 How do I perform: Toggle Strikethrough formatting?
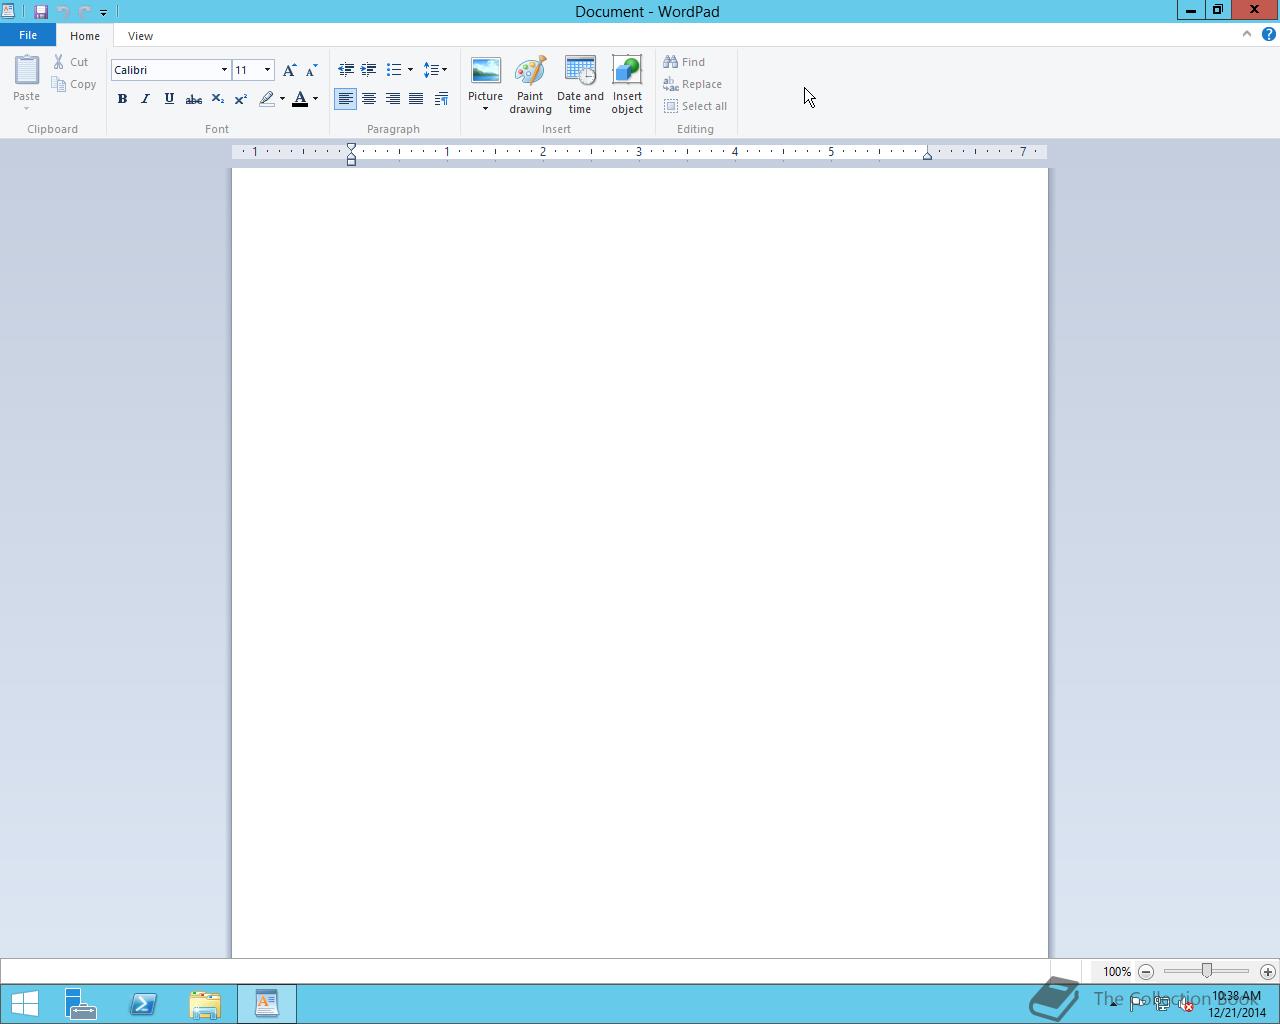tap(193, 99)
